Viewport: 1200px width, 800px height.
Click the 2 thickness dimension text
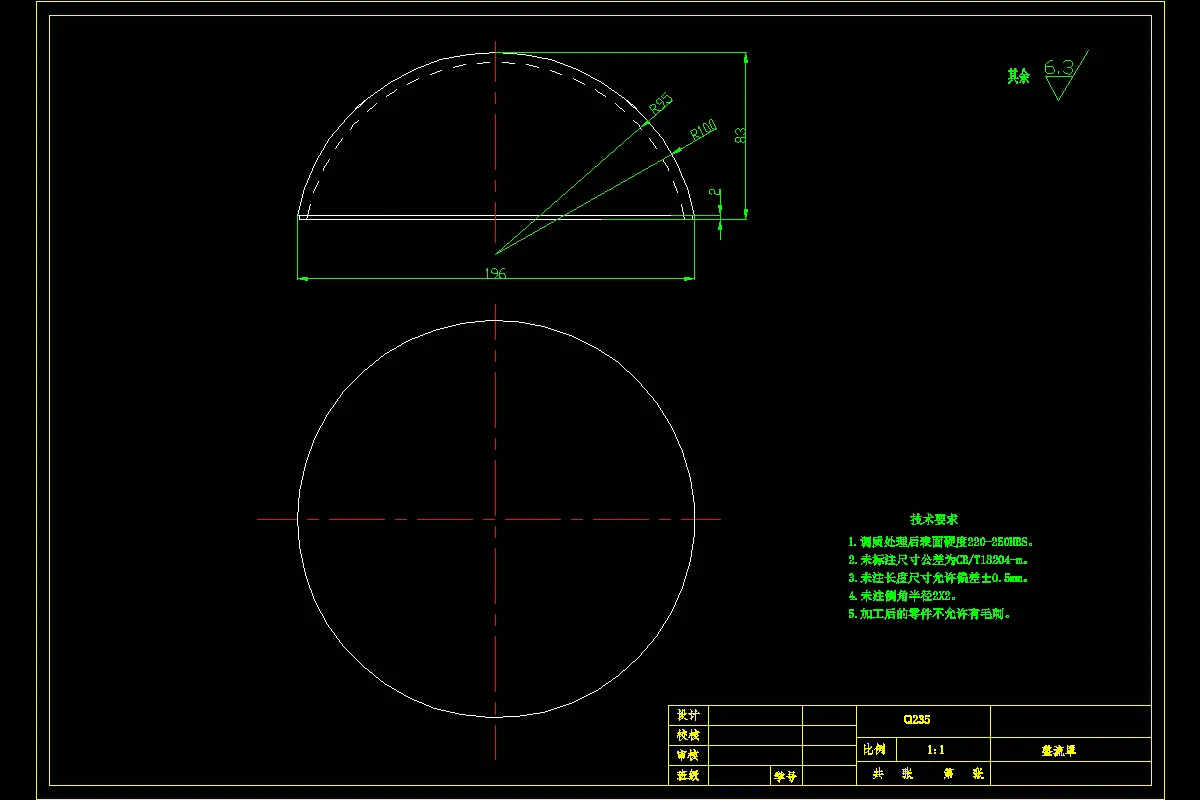coord(714,192)
